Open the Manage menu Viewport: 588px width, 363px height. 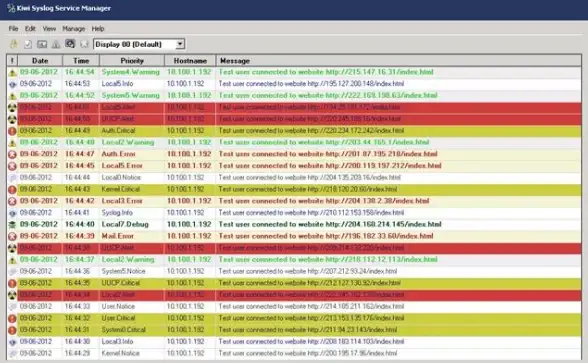74,28
